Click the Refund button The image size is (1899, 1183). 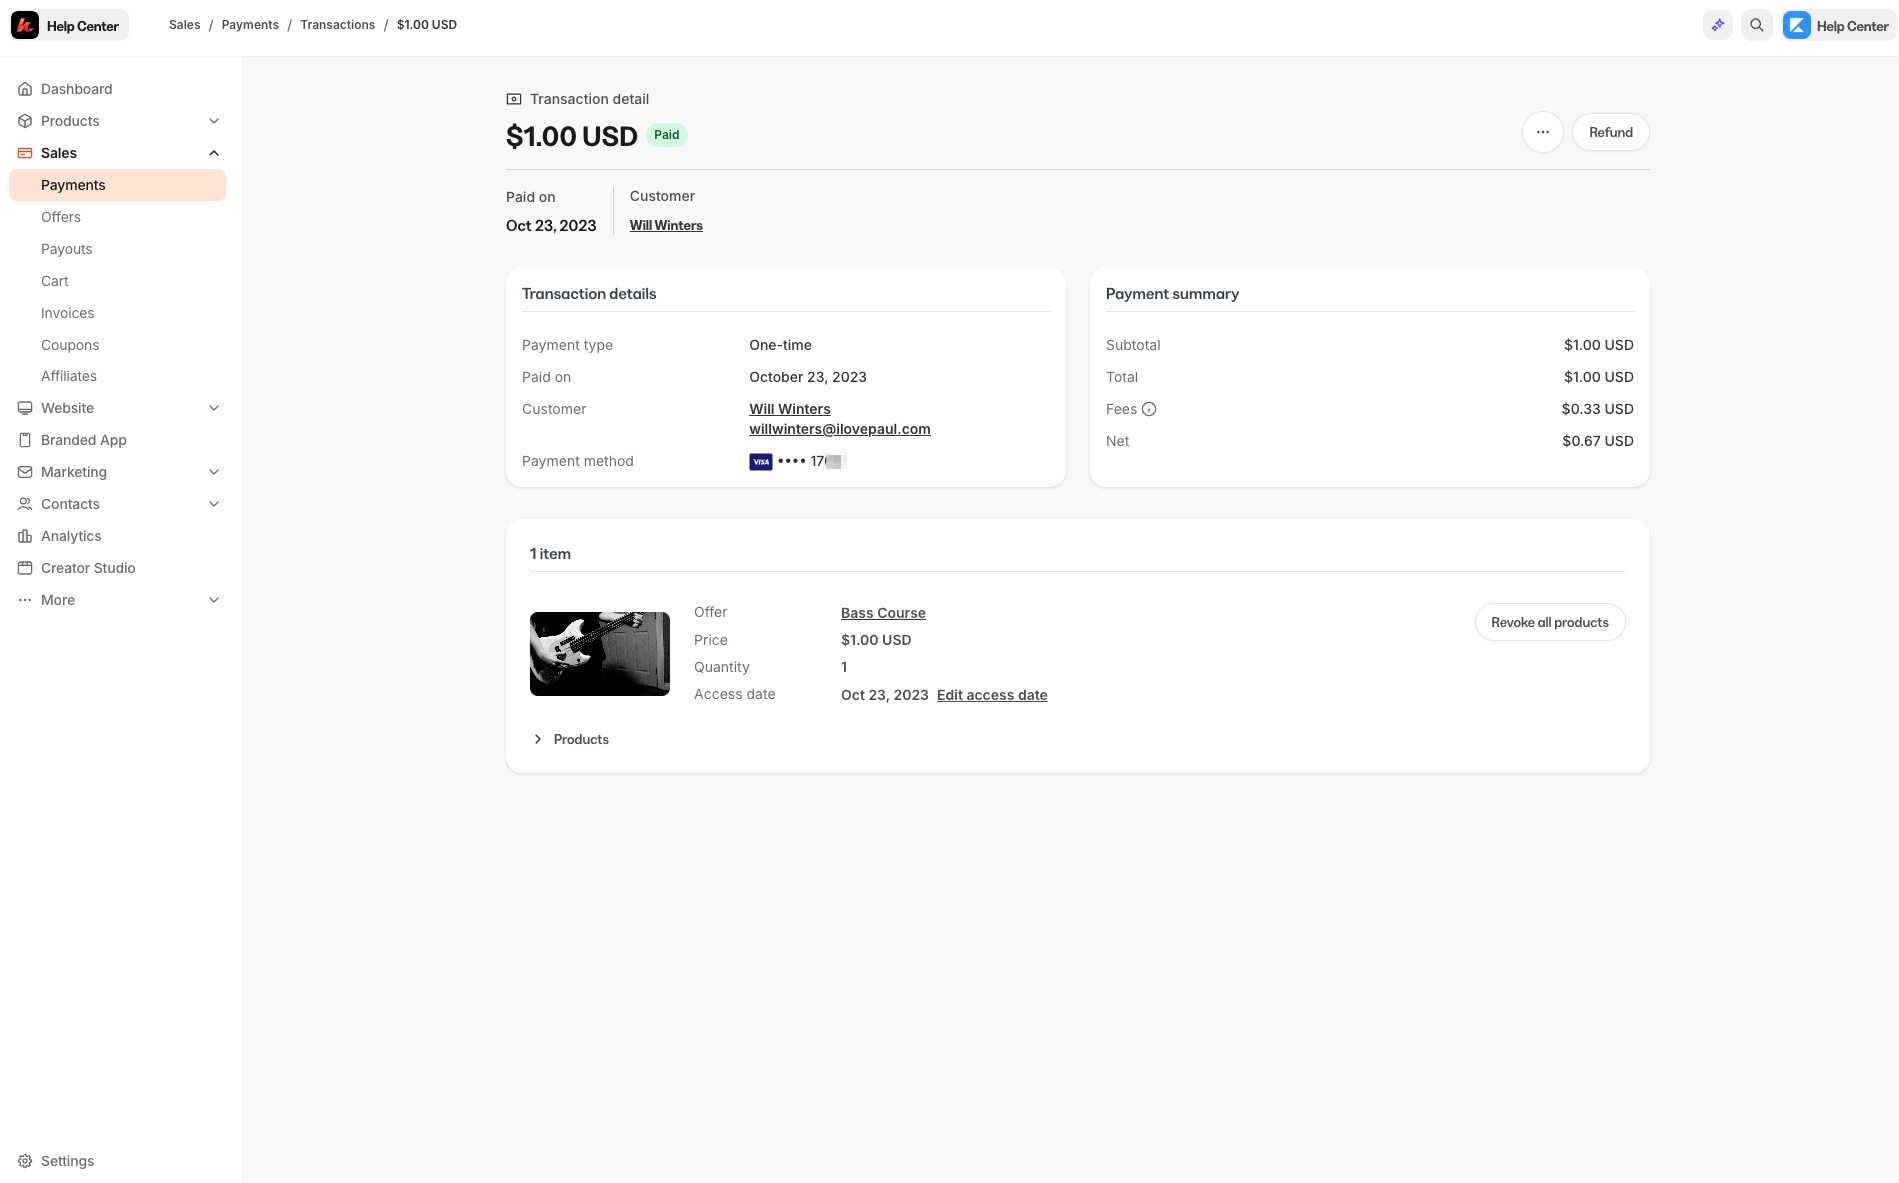[1610, 132]
